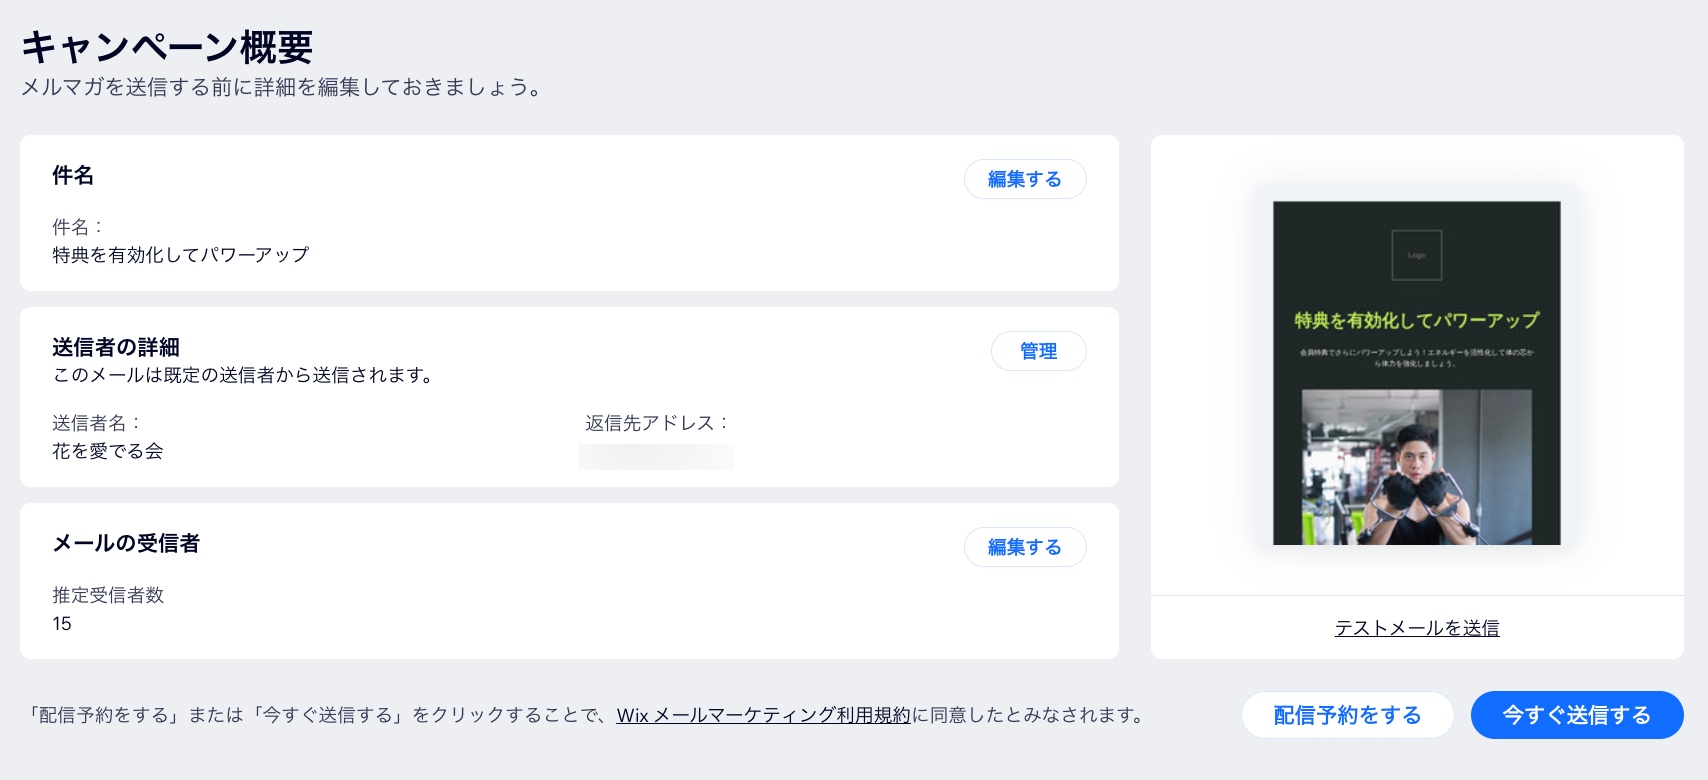Click the 件名 card title
Image resolution: width=1708 pixels, height=780 pixels.
[x=73, y=176]
